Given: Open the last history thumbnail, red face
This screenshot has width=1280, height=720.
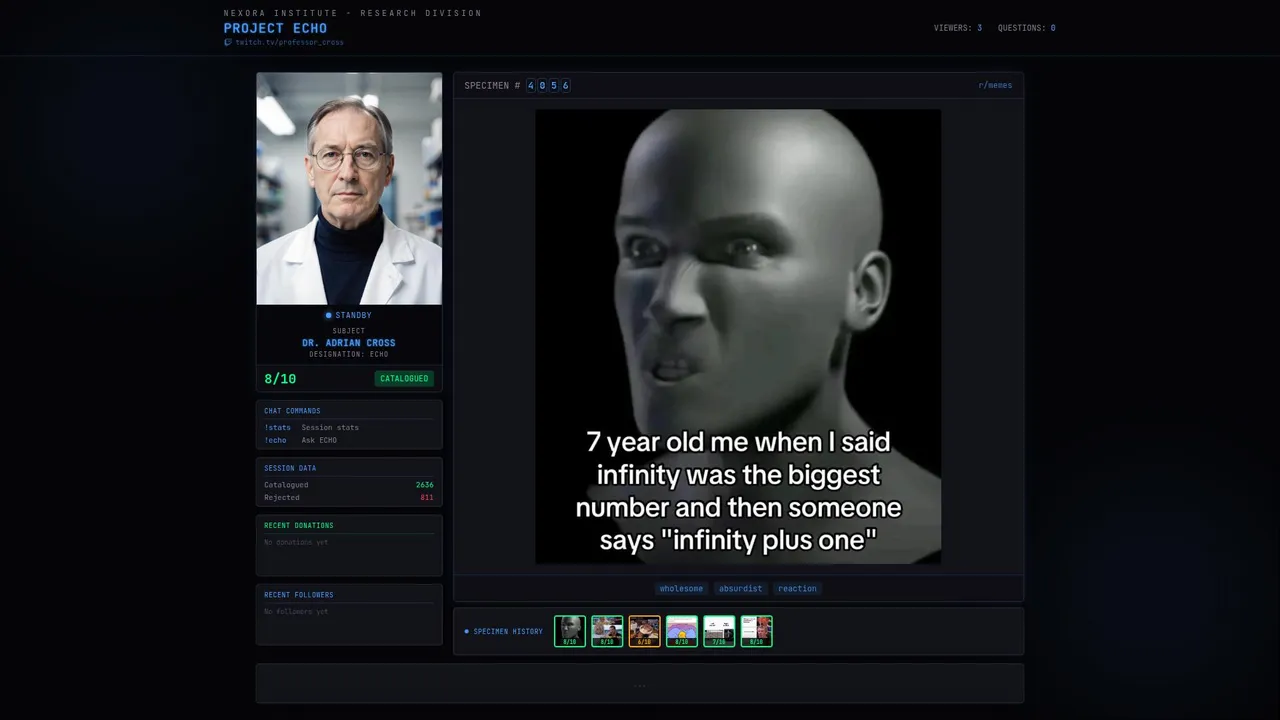Looking at the screenshot, I should coord(757,631).
